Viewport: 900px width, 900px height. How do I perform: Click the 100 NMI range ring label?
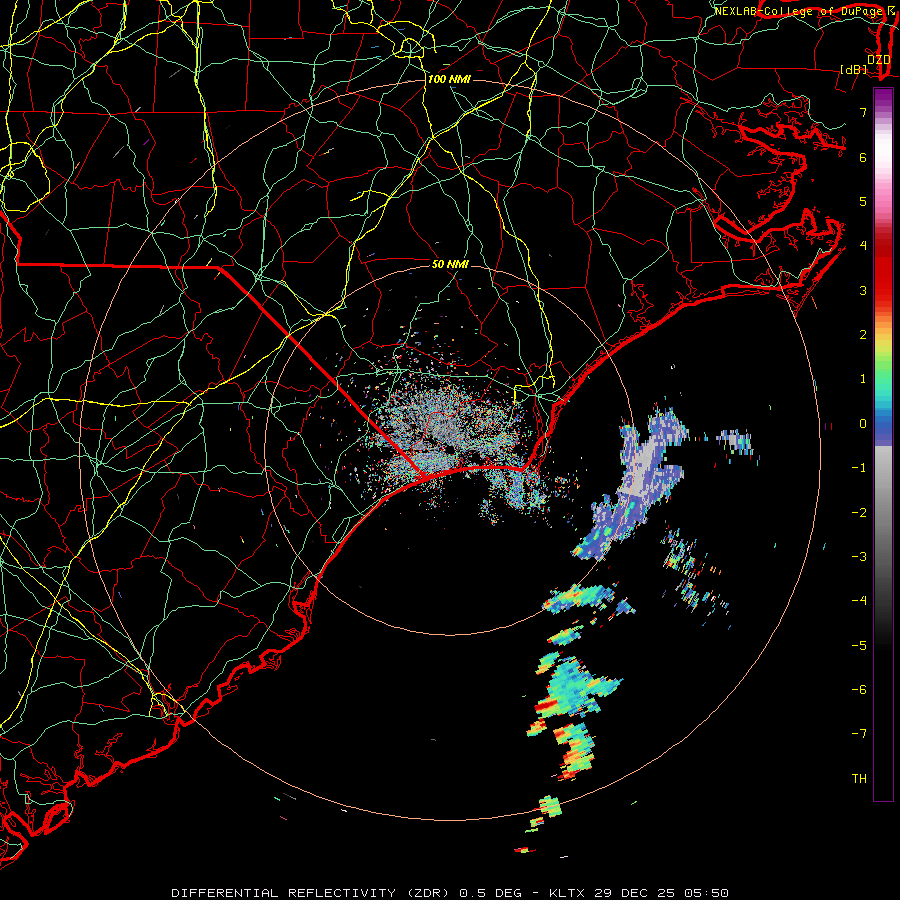click(449, 79)
